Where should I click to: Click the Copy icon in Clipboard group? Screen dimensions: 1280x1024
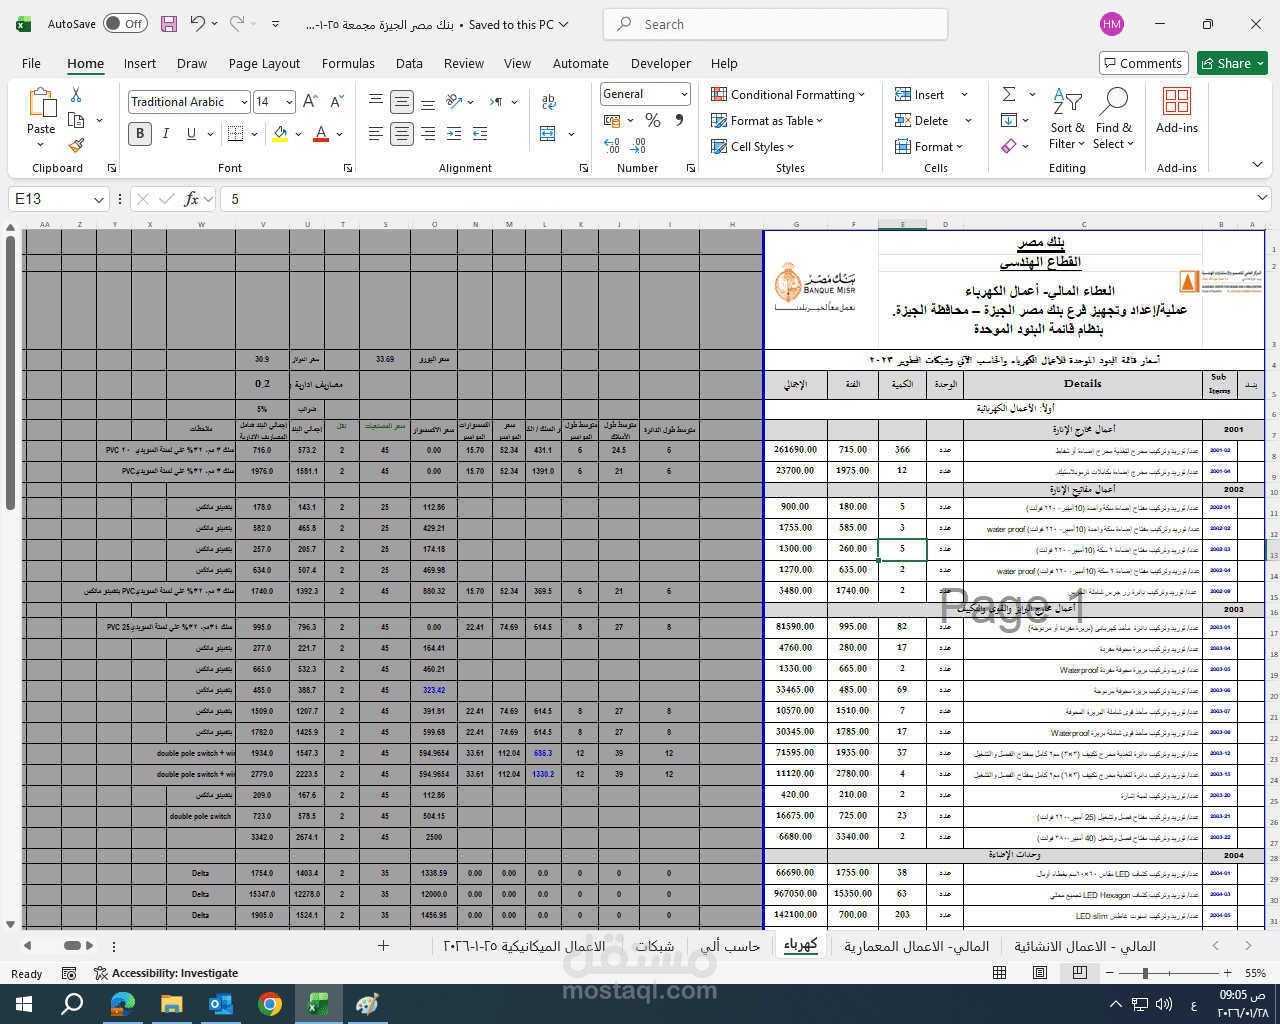[x=76, y=120]
